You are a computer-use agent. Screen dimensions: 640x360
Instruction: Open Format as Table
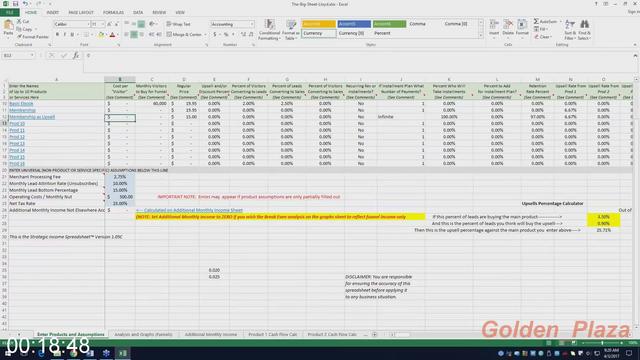tap(291, 30)
